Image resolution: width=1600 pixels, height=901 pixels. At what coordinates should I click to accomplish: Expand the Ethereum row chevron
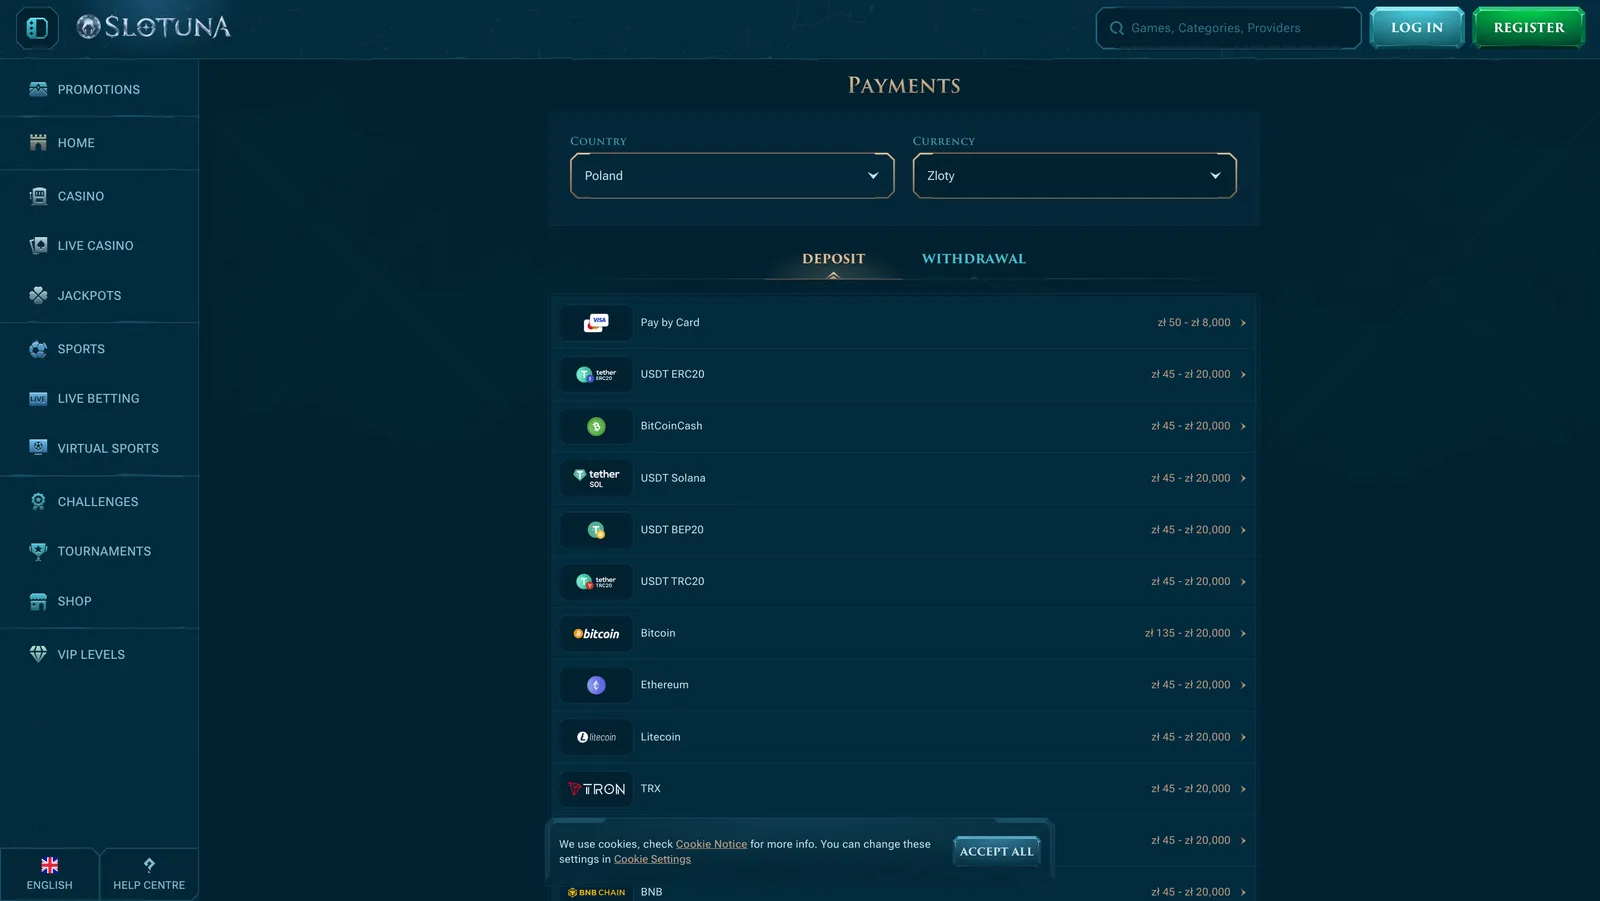point(1243,685)
